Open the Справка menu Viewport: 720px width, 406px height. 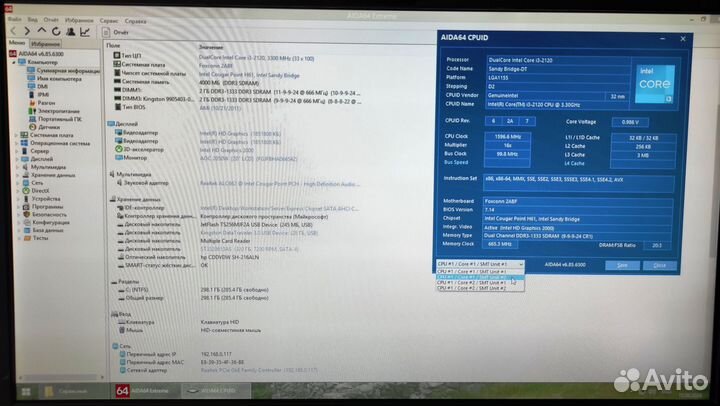[x=135, y=21]
